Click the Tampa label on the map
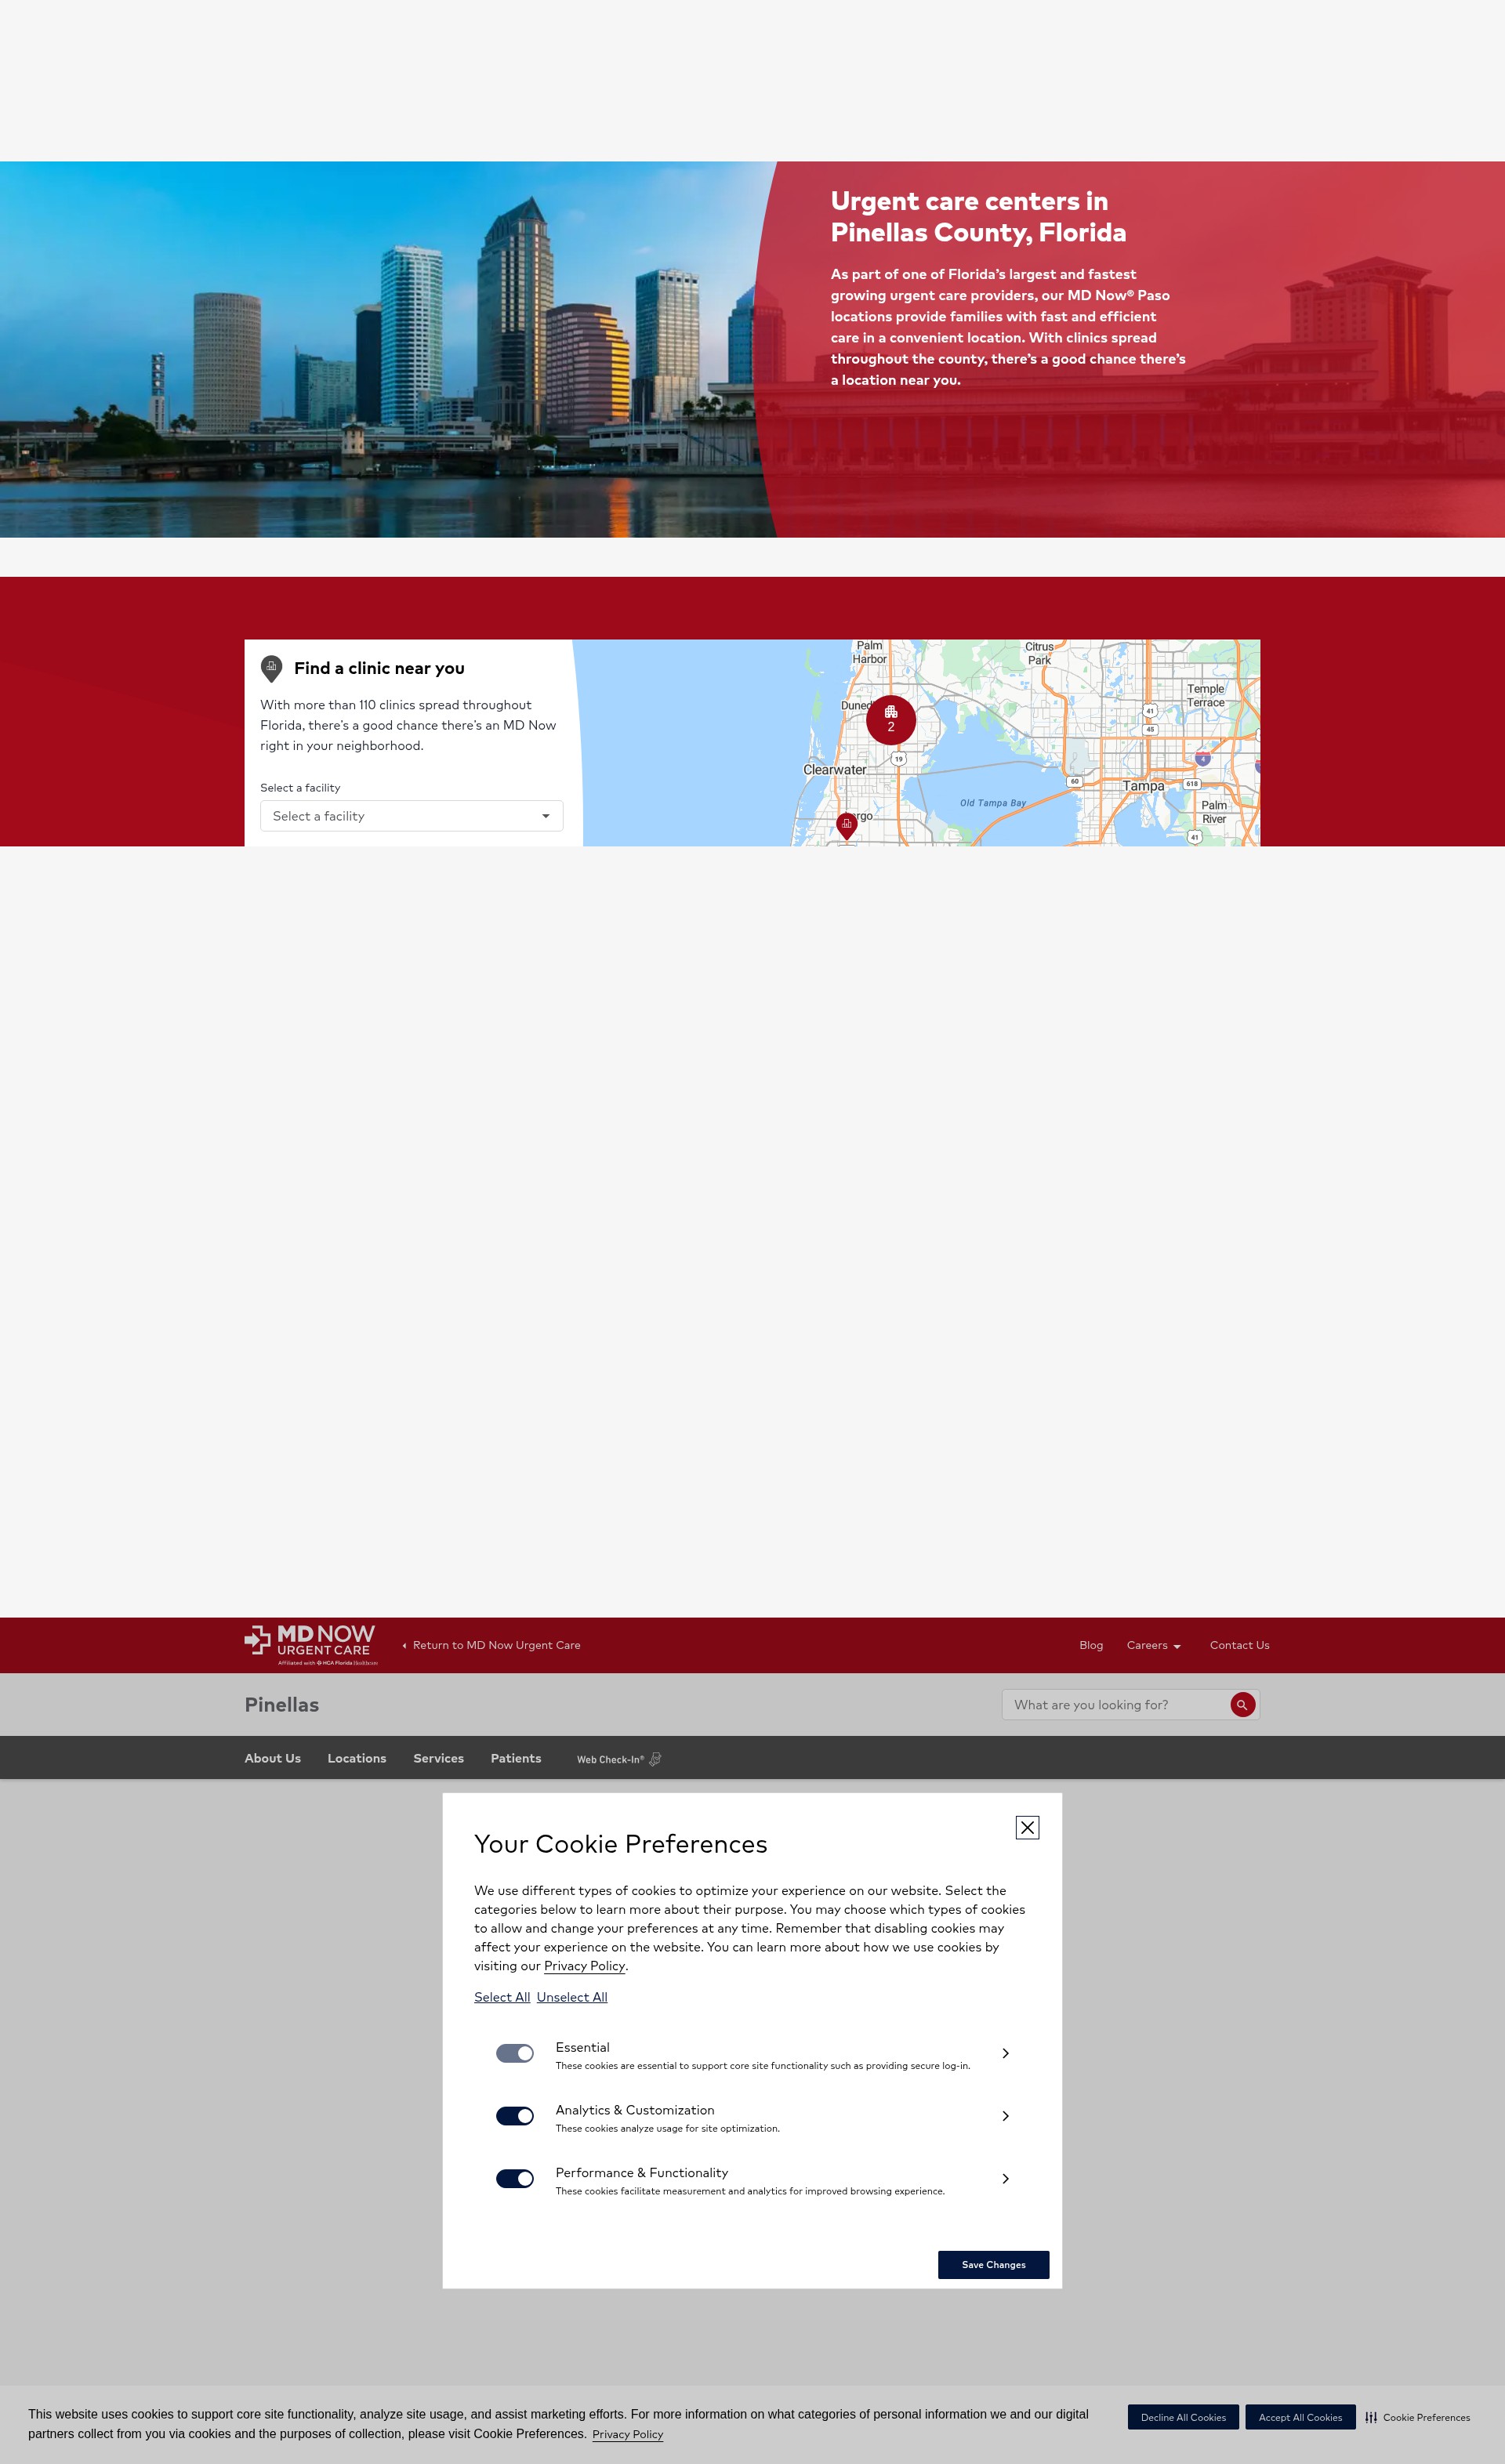This screenshot has width=1505, height=2464. click(1143, 786)
